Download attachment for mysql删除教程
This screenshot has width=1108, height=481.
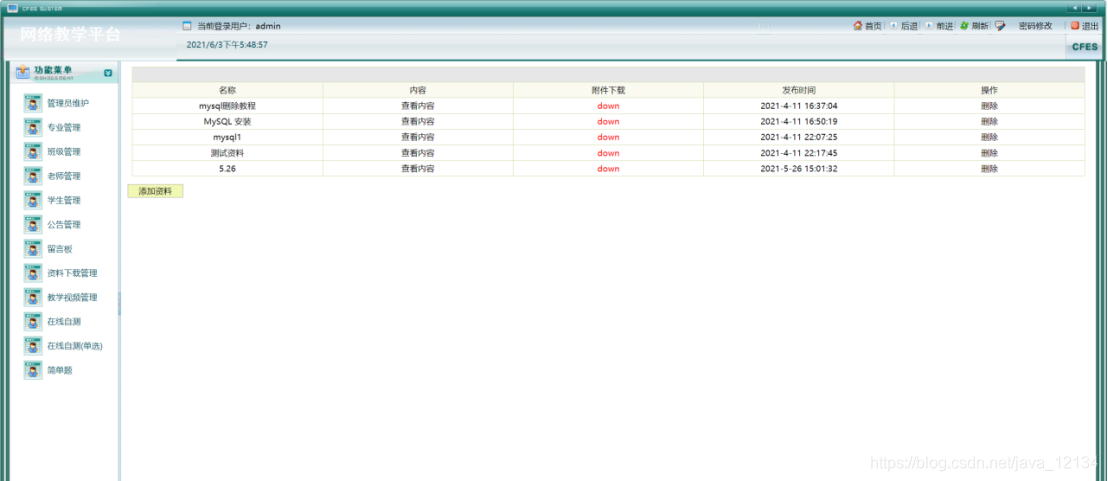608,106
